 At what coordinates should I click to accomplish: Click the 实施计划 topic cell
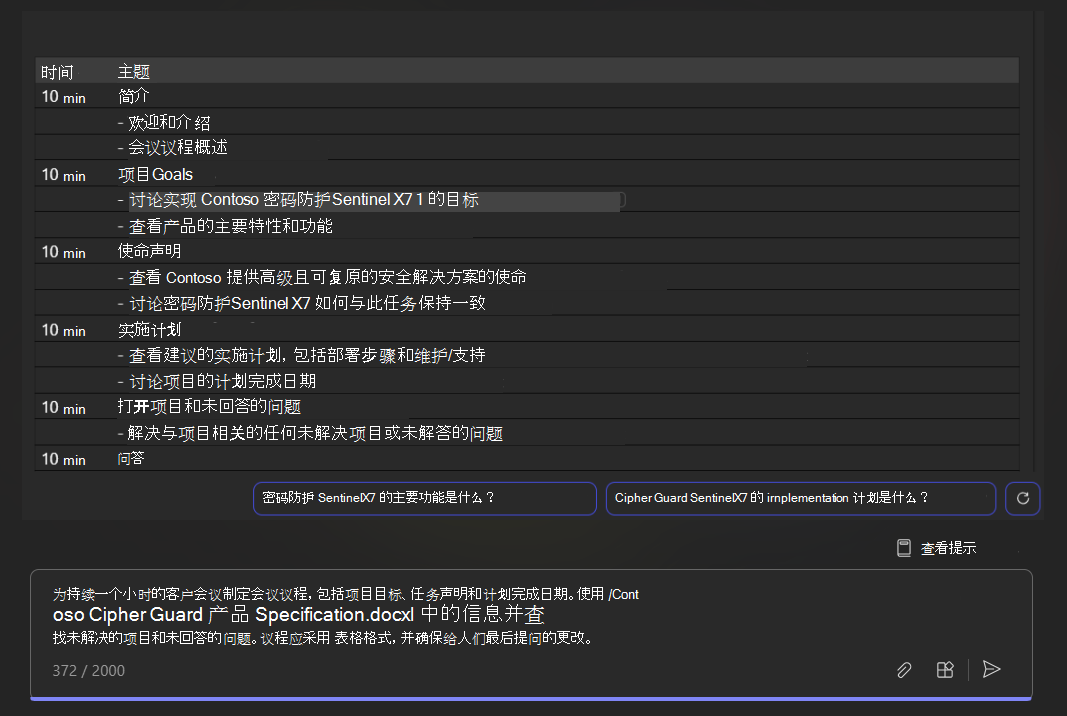pos(149,329)
